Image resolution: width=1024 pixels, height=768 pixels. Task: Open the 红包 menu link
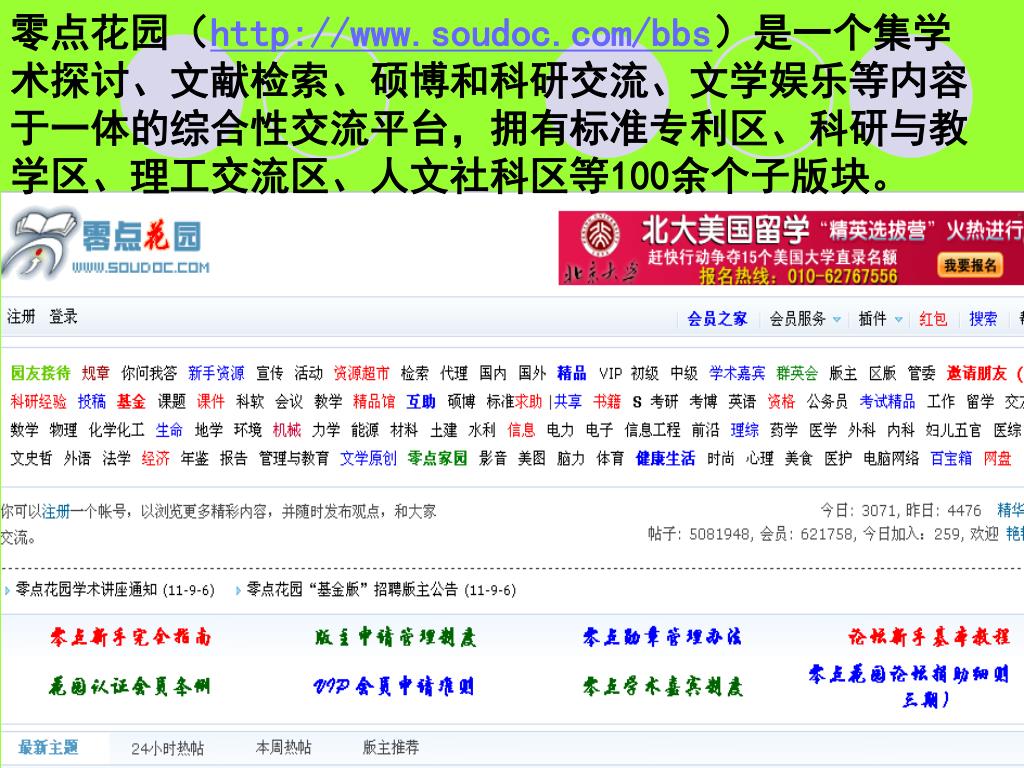coord(933,319)
